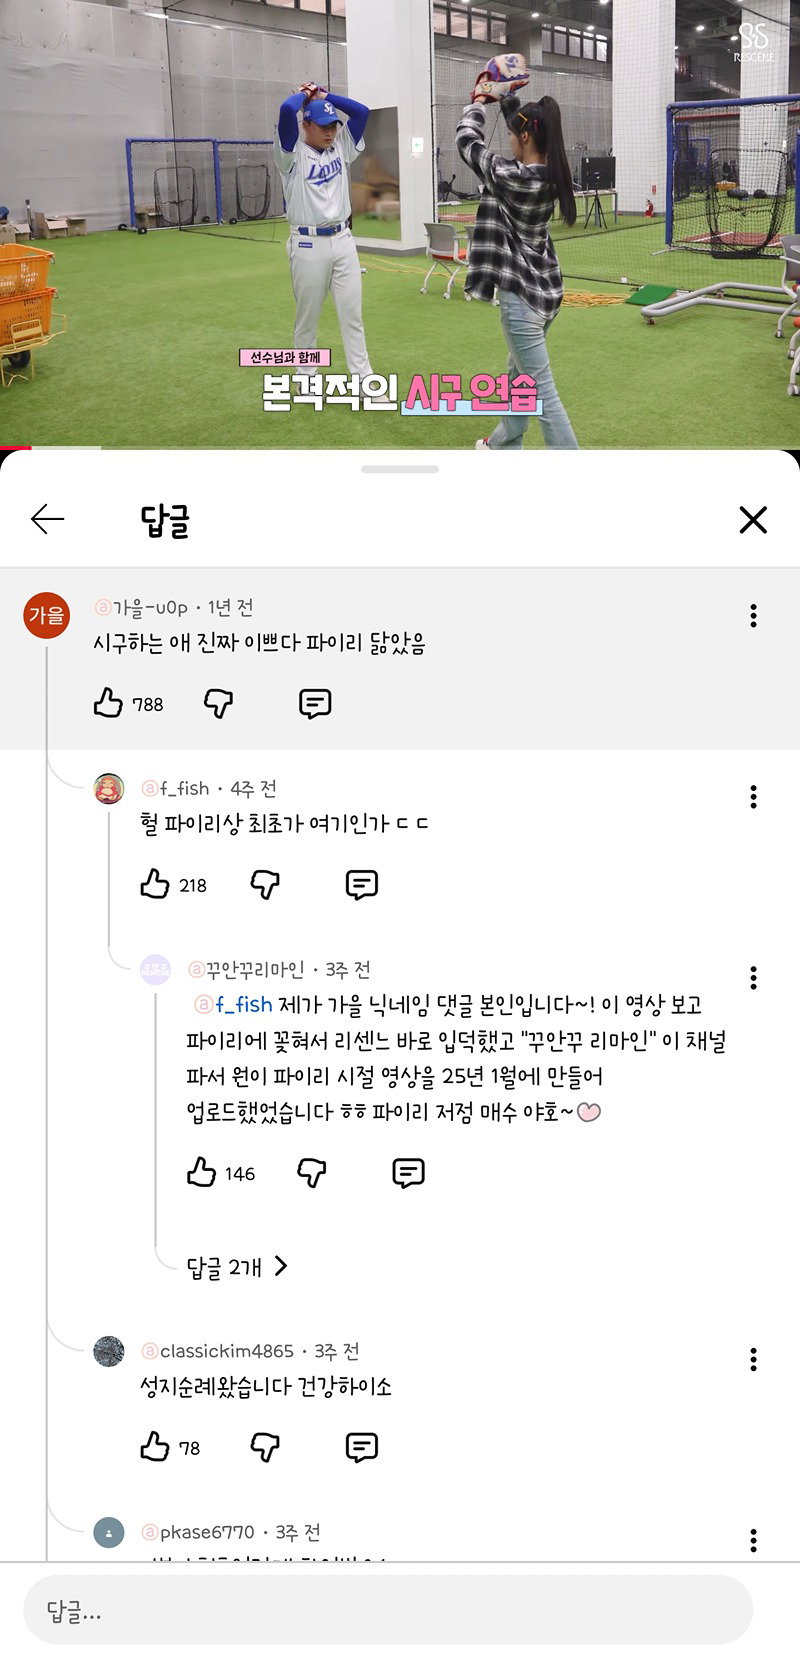The width and height of the screenshot is (800, 1662).
Task: Open the @f_fish mention link
Action: (x=233, y=1004)
